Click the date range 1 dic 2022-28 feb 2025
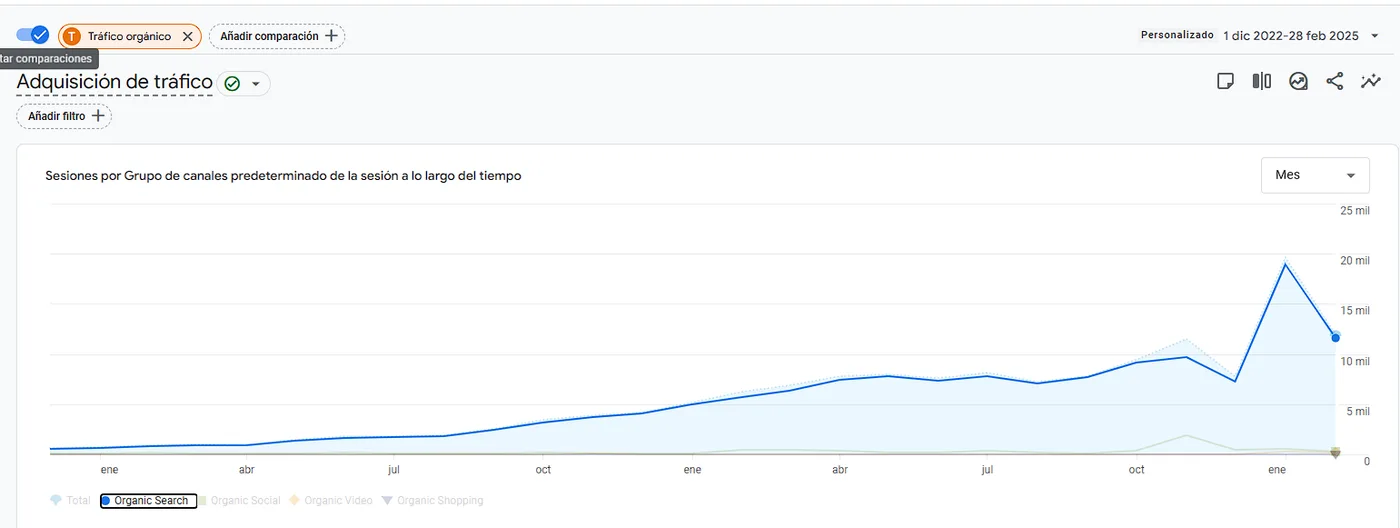Image resolution: width=1400 pixels, height=528 pixels. [1290, 36]
